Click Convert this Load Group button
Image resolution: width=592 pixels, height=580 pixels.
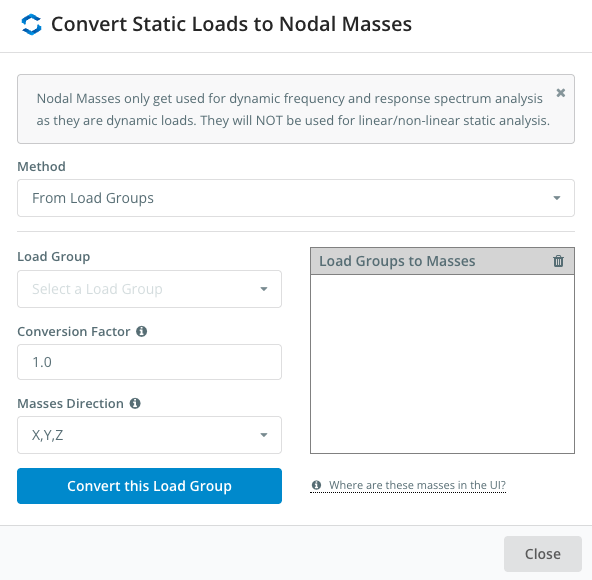coord(150,486)
